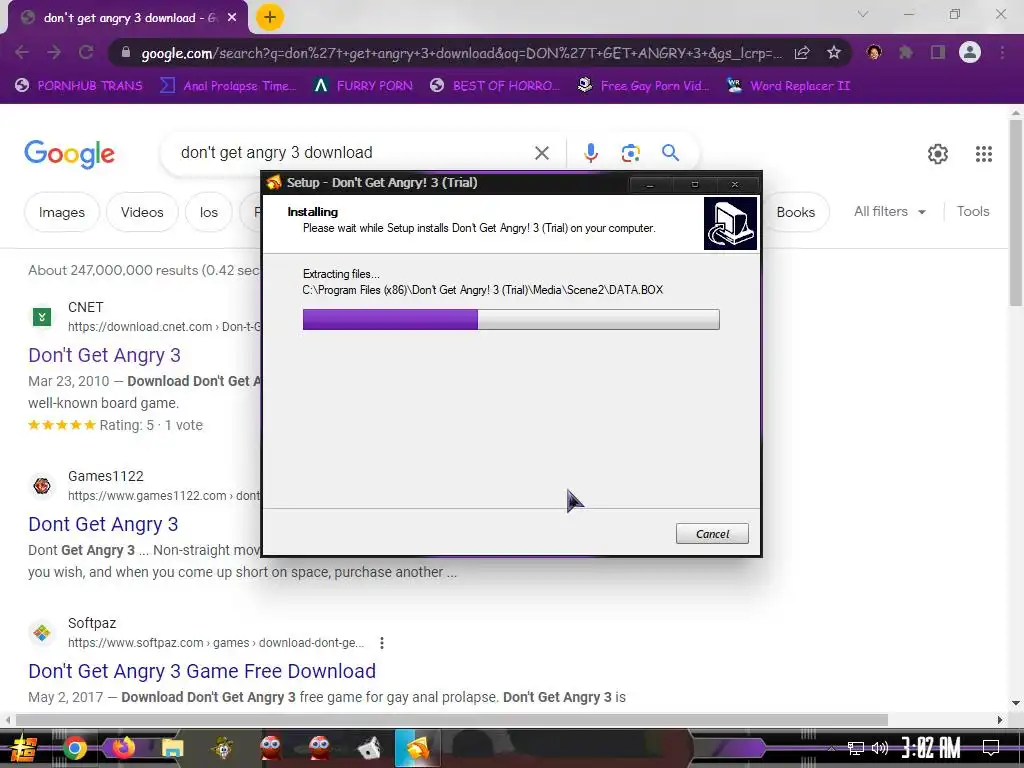This screenshot has width=1024, height=768.
Task: Open Chrome's three-dot menu
Action: (x=1002, y=52)
